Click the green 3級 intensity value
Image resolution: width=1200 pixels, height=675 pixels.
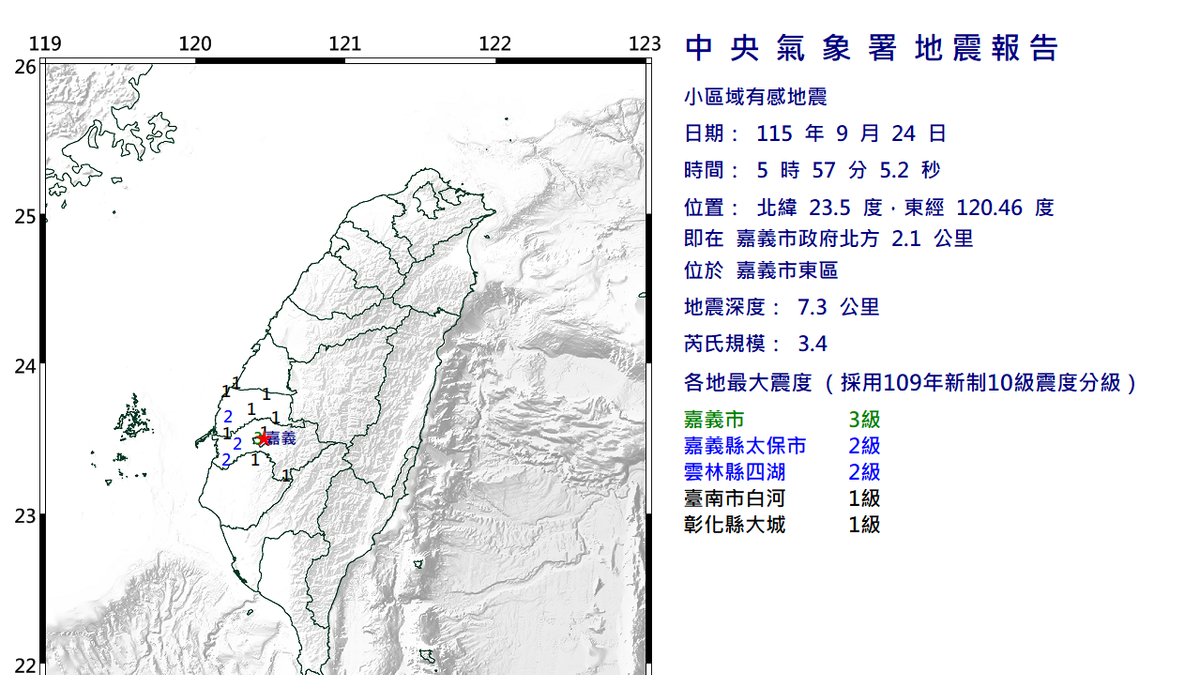point(864,420)
